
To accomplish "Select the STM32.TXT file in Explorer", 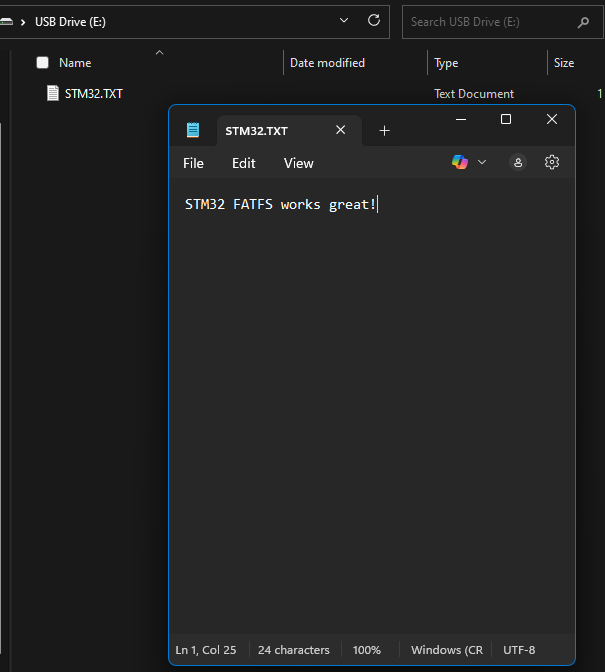I will pos(93,93).
